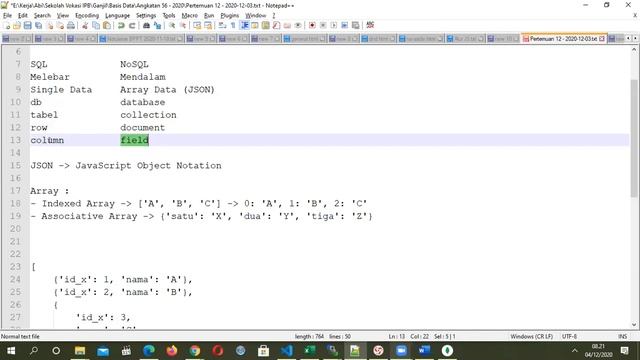Redo the last edit via toolbar
This screenshot has height=360, width=640.
132,25
